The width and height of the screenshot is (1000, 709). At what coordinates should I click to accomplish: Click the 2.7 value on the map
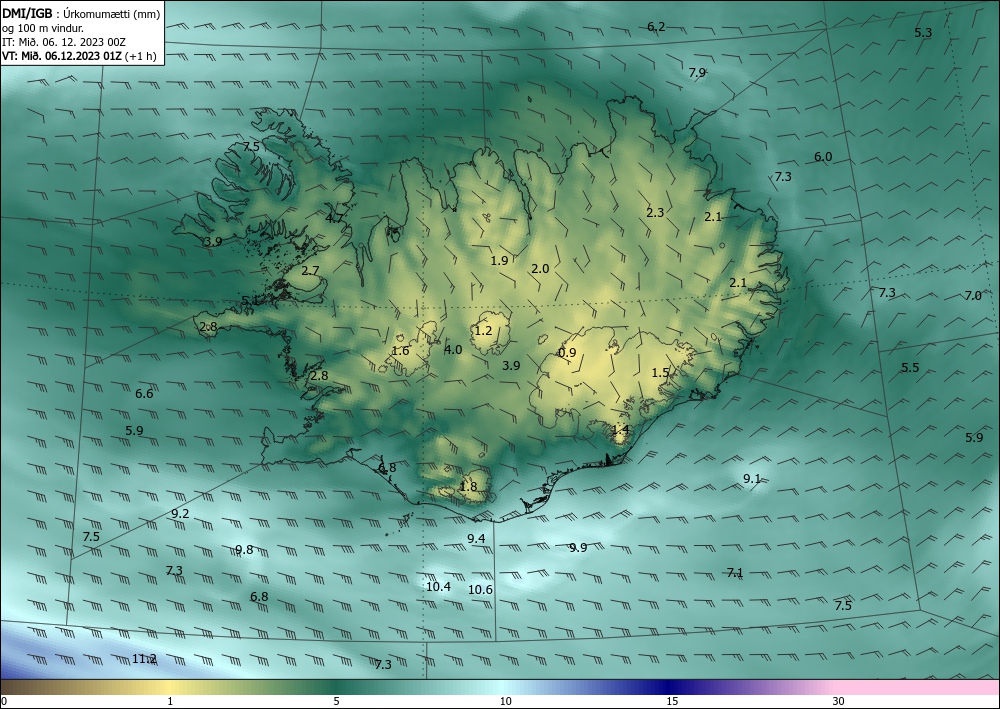[x=311, y=271]
